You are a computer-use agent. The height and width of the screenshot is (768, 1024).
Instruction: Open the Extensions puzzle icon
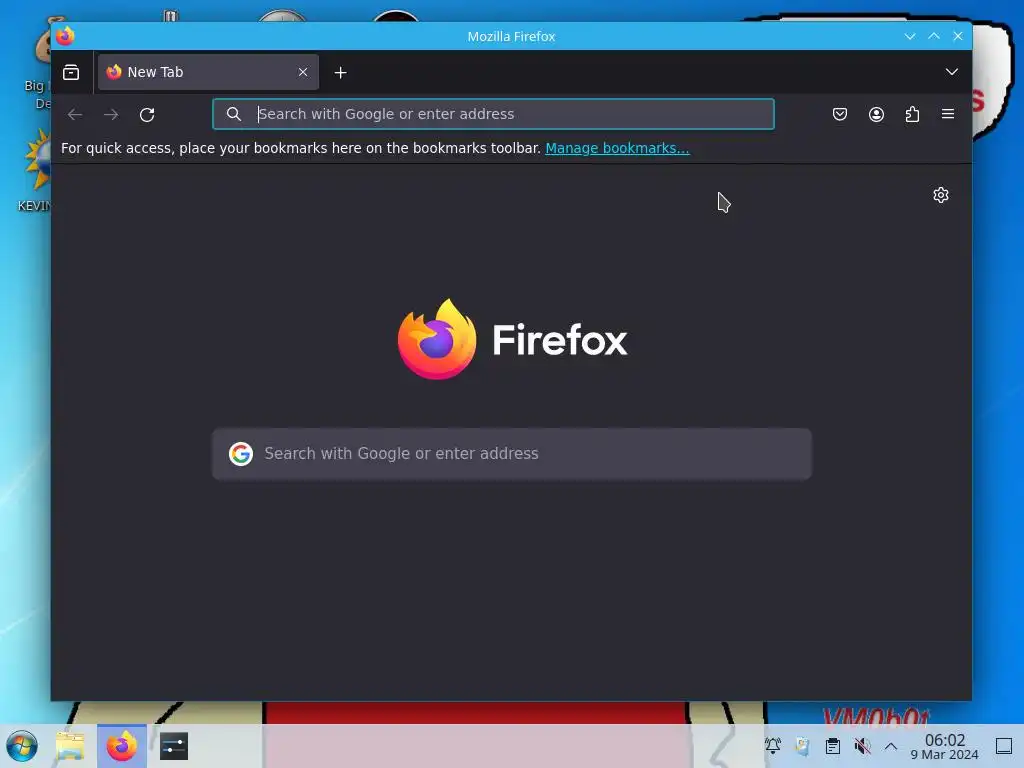pyautogui.click(x=912, y=115)
